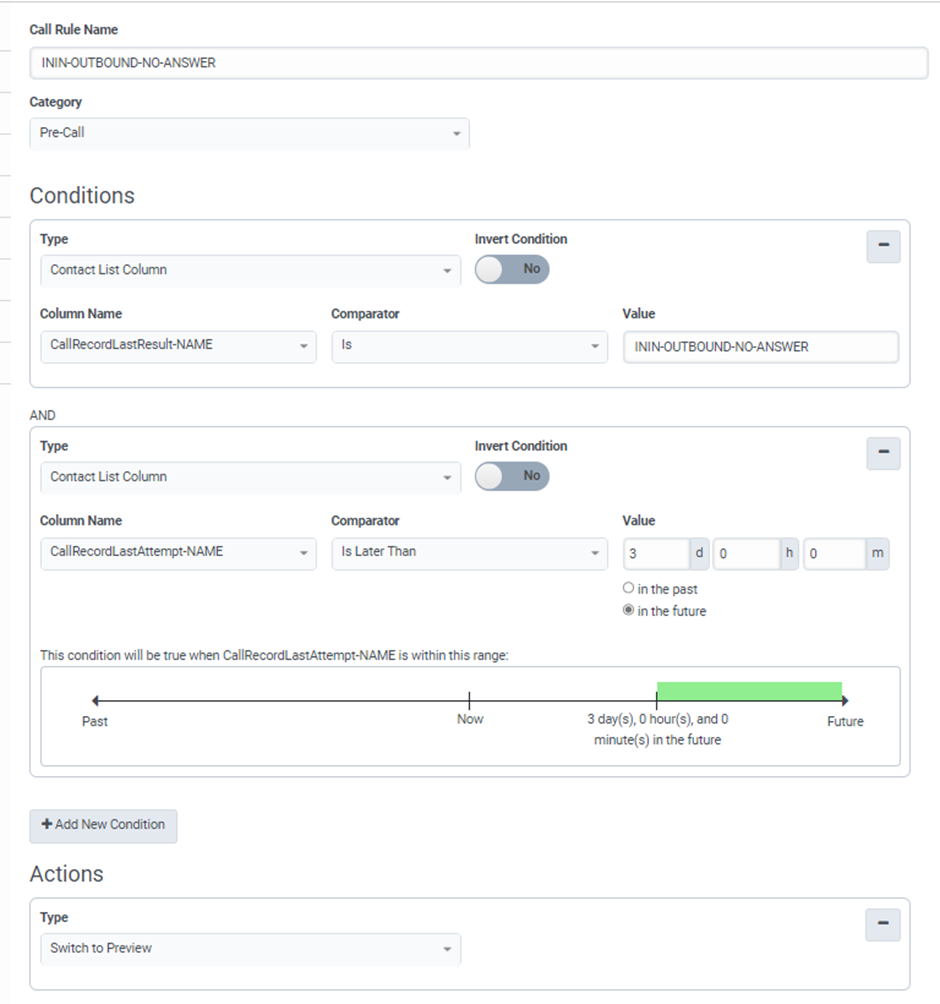Open the first condition's Type dropdown

pos(249,270)
